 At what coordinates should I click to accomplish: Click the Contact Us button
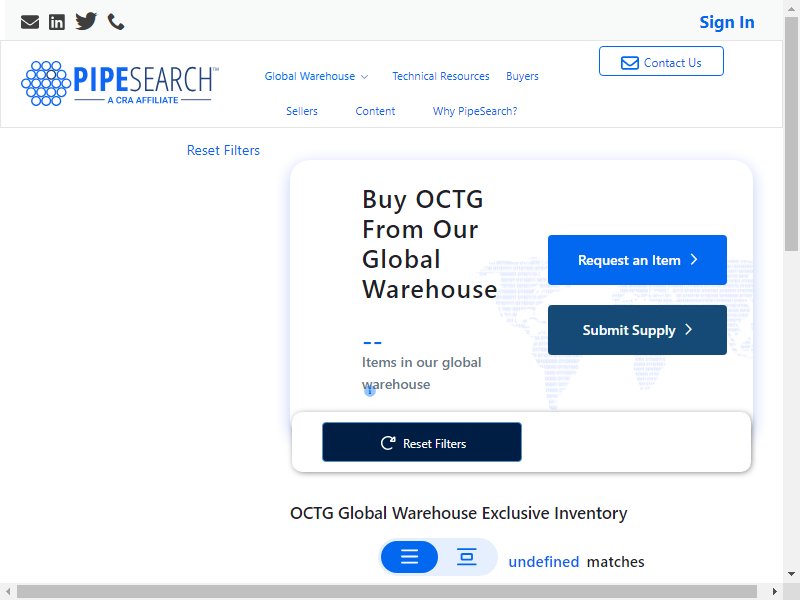click(x=661, y=61)
